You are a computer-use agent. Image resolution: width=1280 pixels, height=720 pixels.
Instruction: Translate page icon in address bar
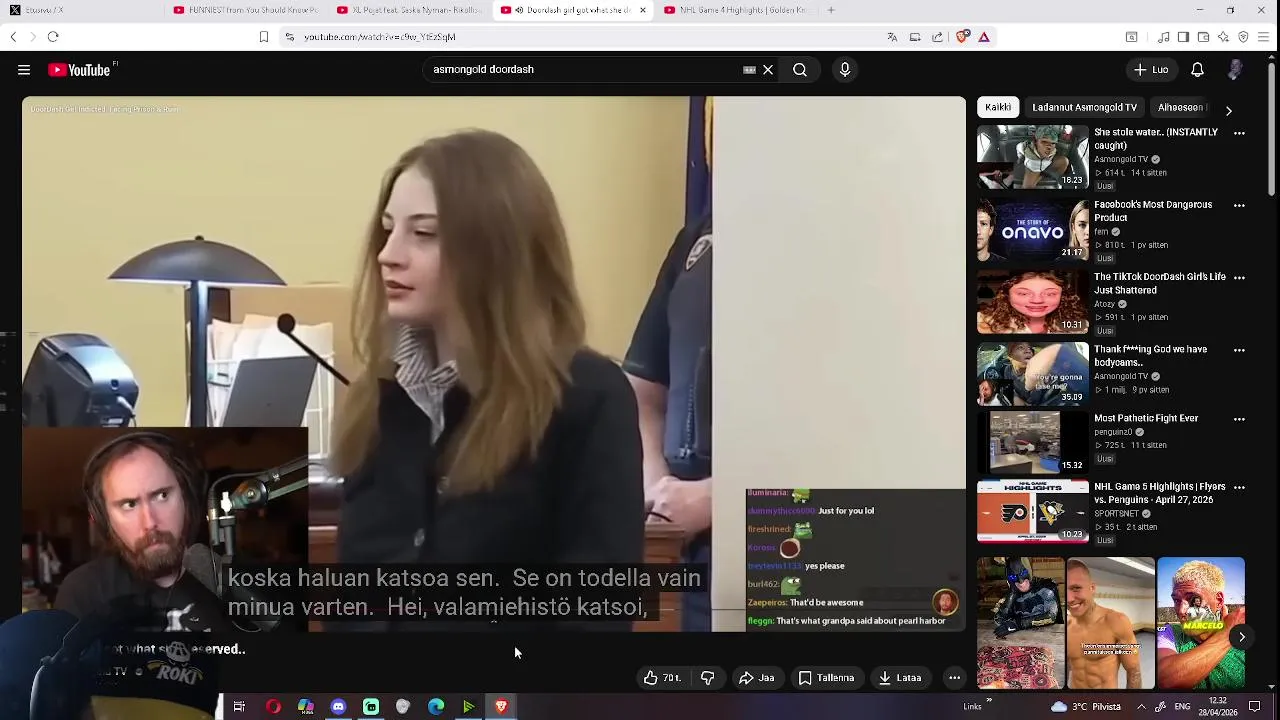click(892, 37)
